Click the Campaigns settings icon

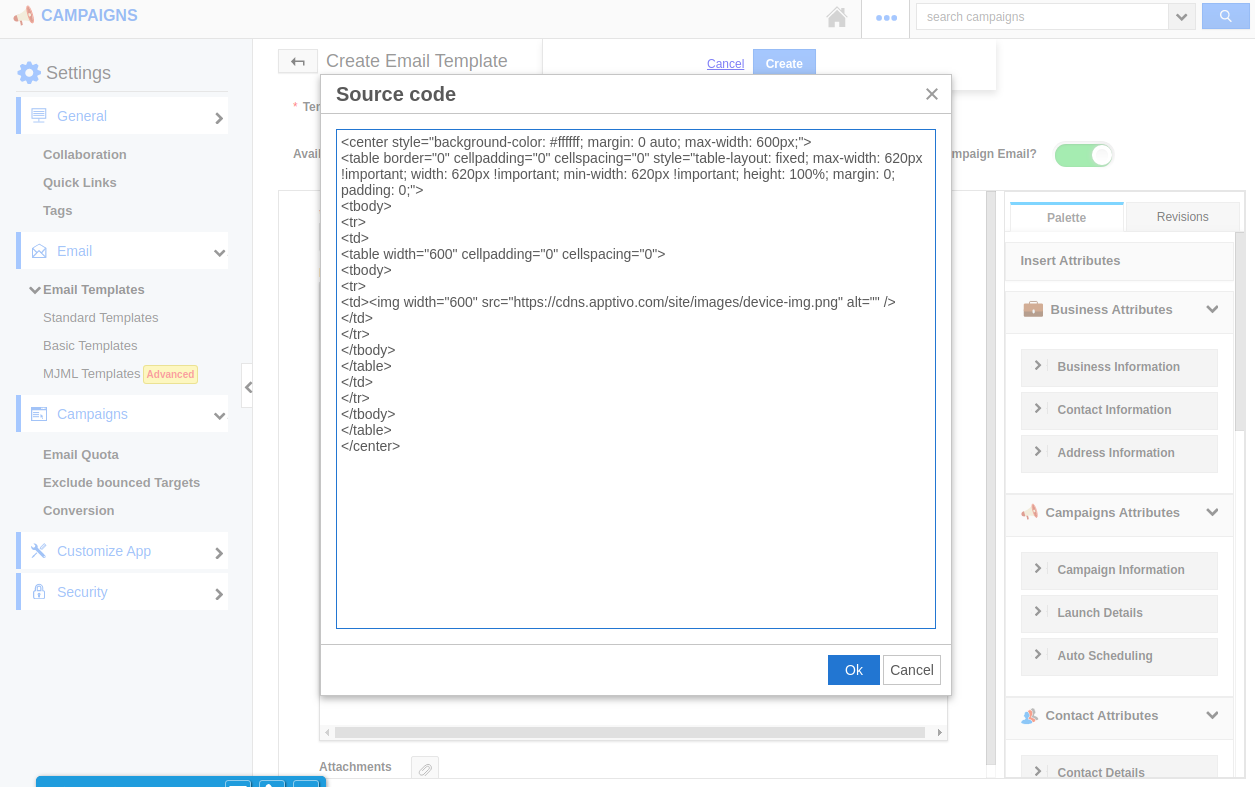click(39, 414)
